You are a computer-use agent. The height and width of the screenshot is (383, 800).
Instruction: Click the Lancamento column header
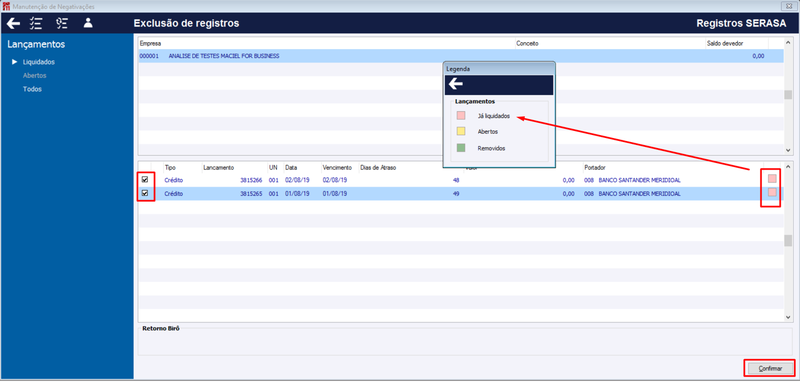click(x=218, y=167)
